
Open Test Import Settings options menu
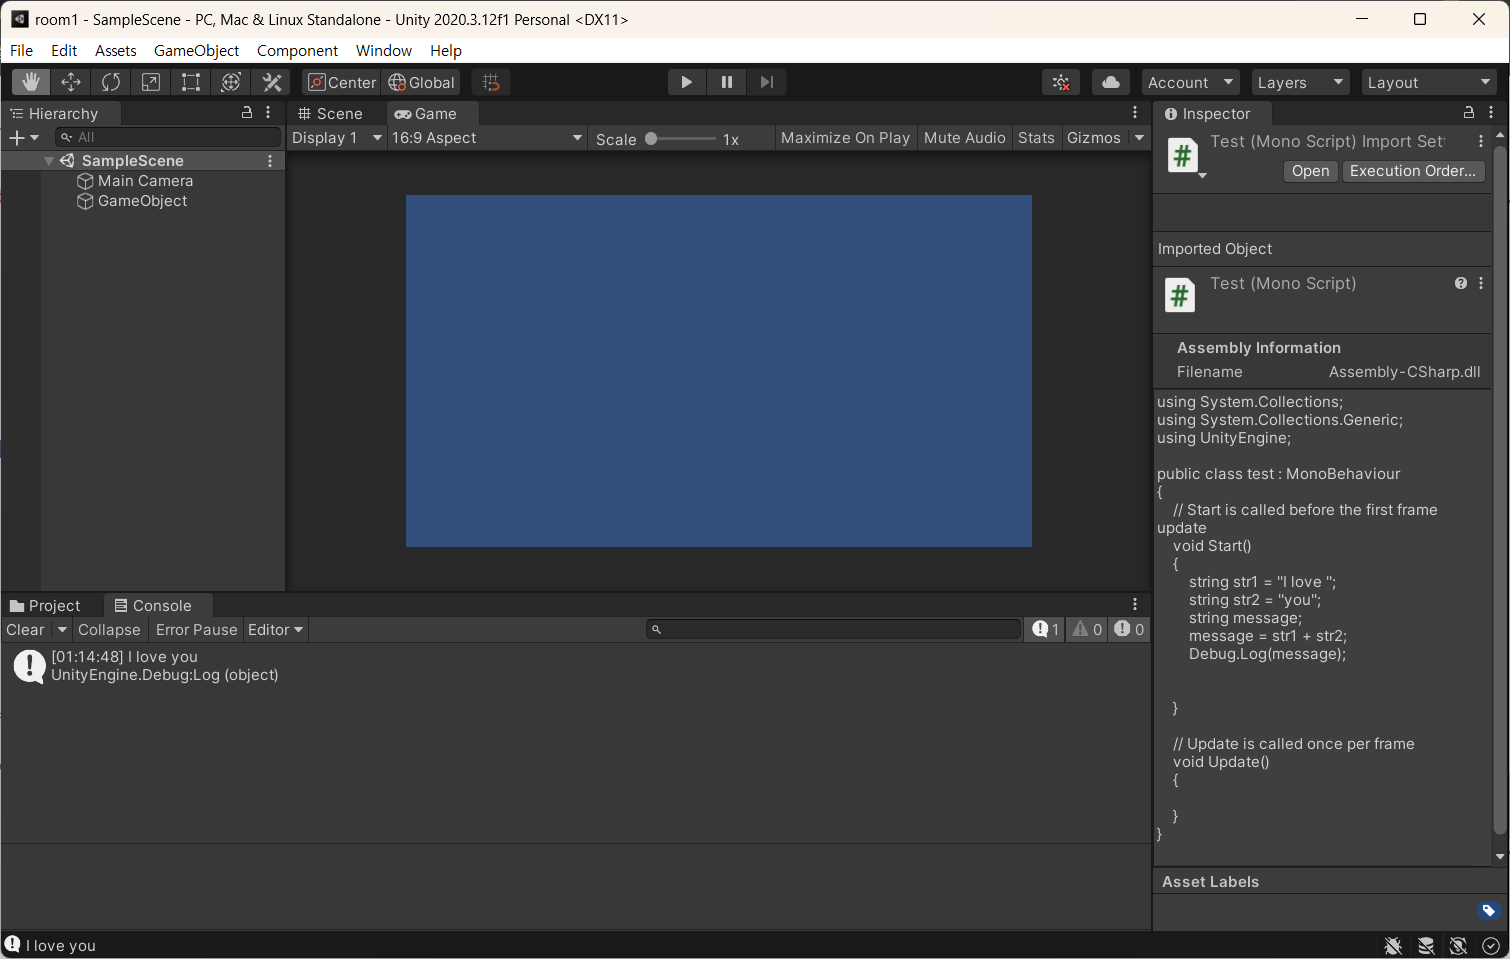point(1481,142)
